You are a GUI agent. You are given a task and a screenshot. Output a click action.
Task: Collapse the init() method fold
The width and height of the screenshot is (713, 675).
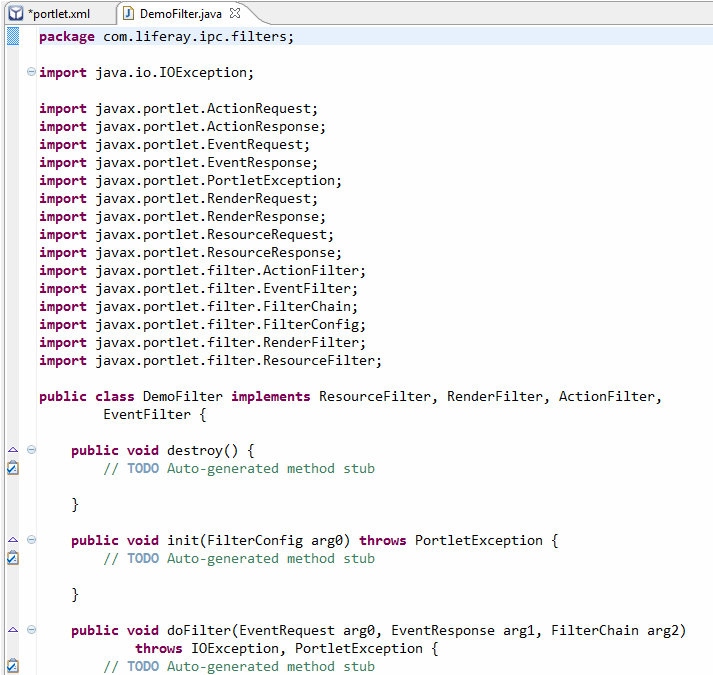coord(31,540)
